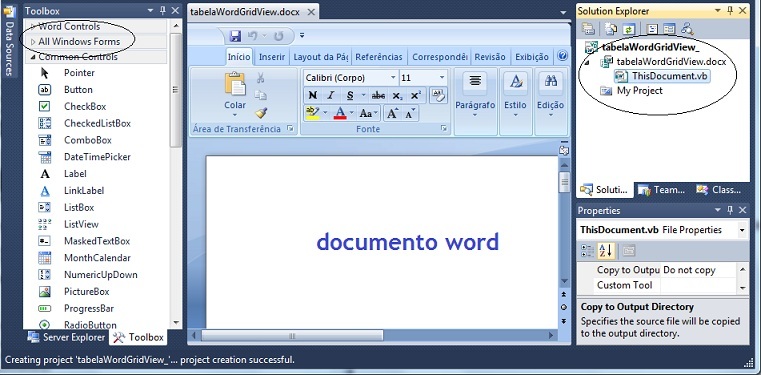
Task: Click the red font color swatch button
Action: 340,113
